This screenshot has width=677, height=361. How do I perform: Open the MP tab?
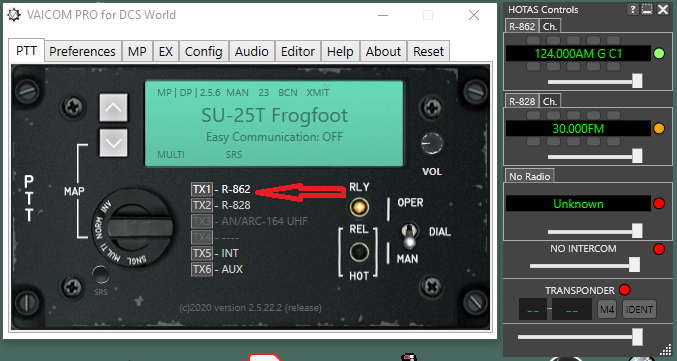(137, 51)
